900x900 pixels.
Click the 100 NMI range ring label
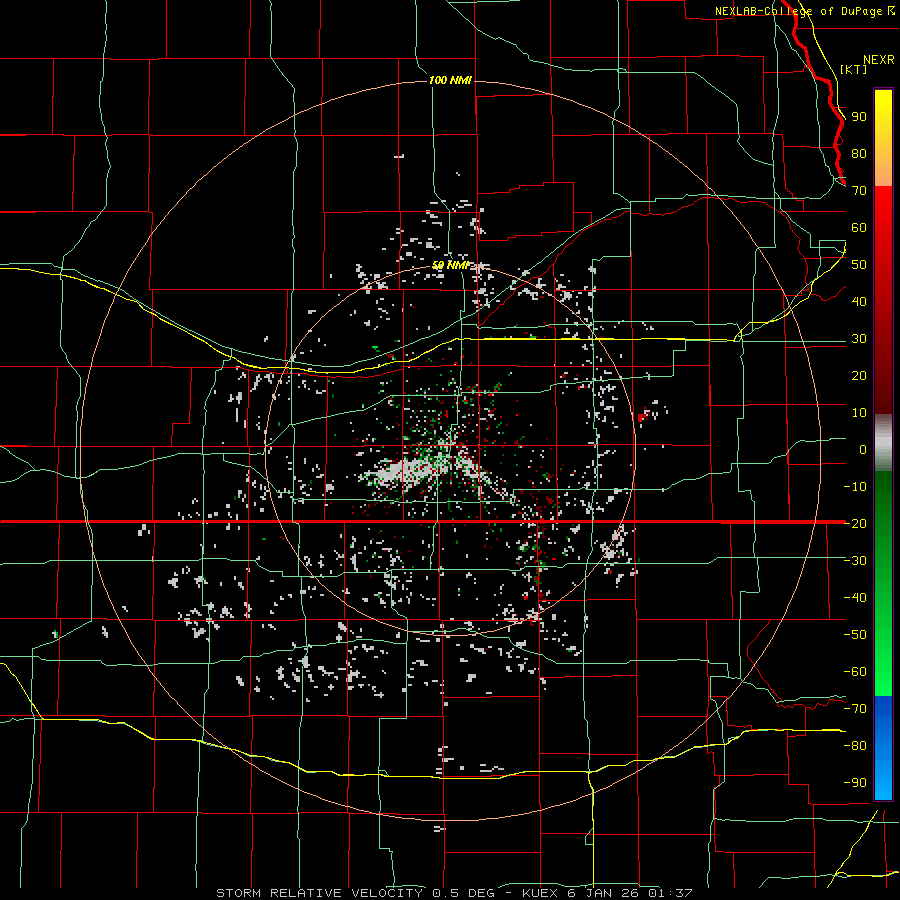pos(450,80)
